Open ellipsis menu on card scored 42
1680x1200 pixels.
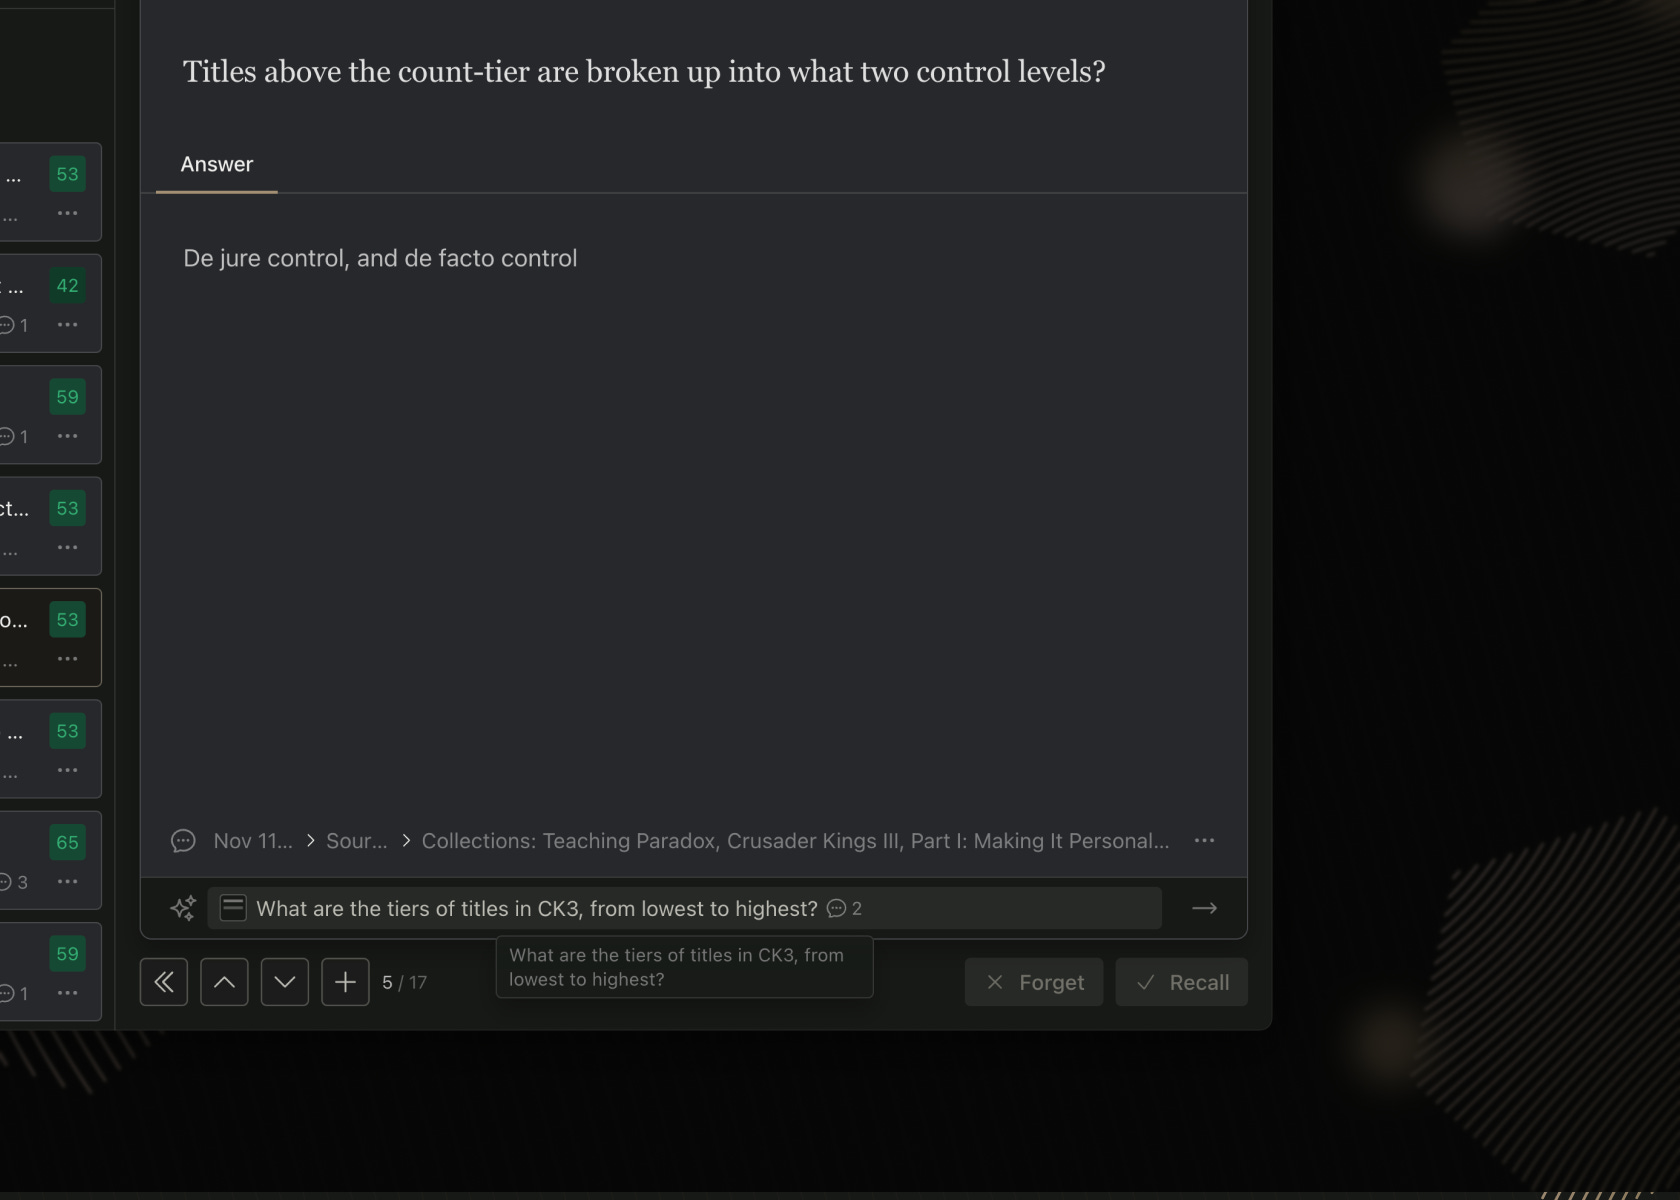67,325
